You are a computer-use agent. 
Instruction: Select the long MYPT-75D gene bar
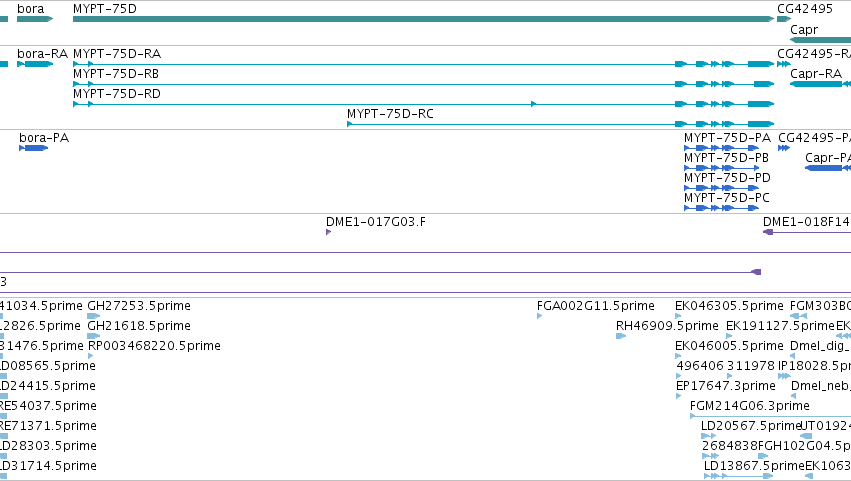click(423, 19)
